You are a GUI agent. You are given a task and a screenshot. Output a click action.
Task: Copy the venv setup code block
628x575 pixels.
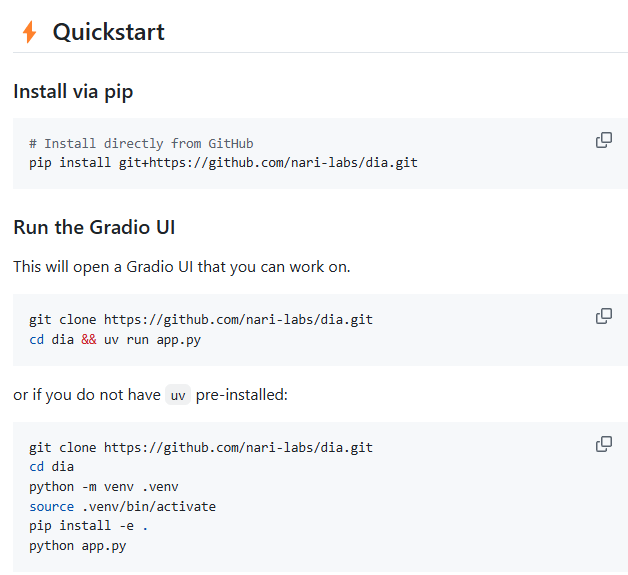[604, 444]
